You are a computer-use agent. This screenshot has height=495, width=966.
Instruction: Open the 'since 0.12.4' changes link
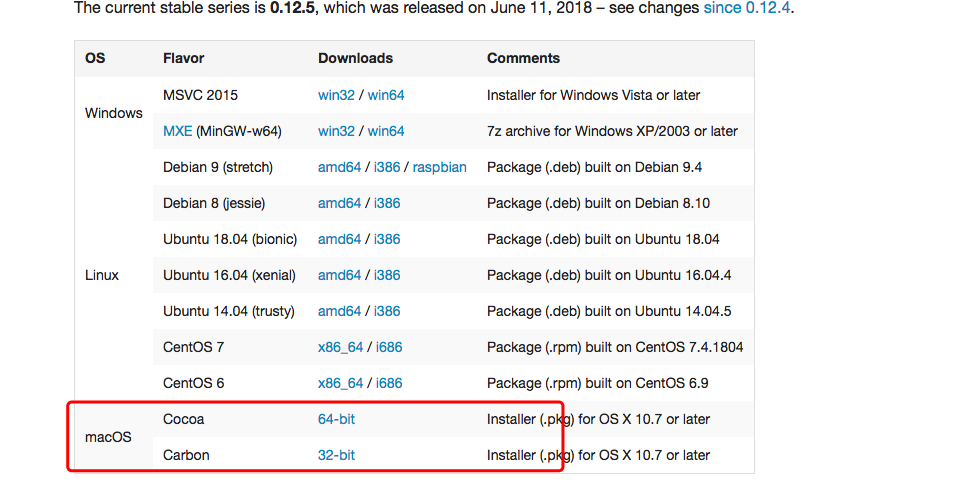[747, 8]
